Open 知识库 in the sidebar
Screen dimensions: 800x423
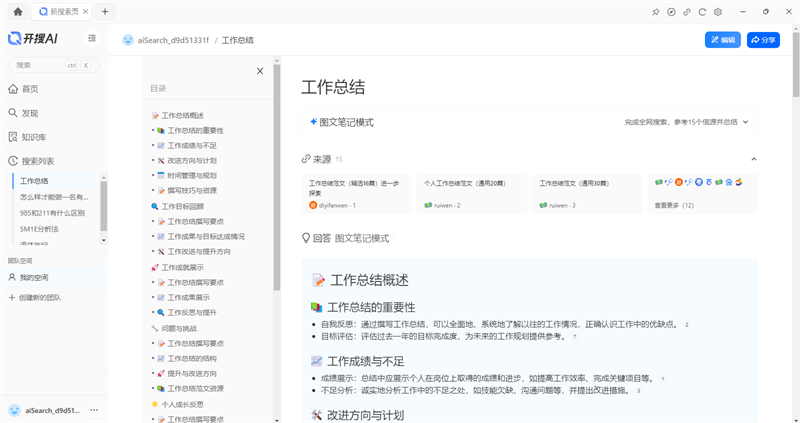click(x=33, y=137)
